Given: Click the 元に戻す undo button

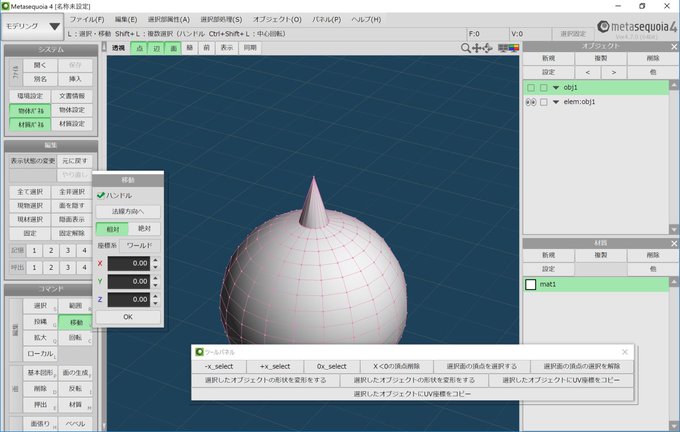Looking at the screenshot, I should (x=75, y=161).
